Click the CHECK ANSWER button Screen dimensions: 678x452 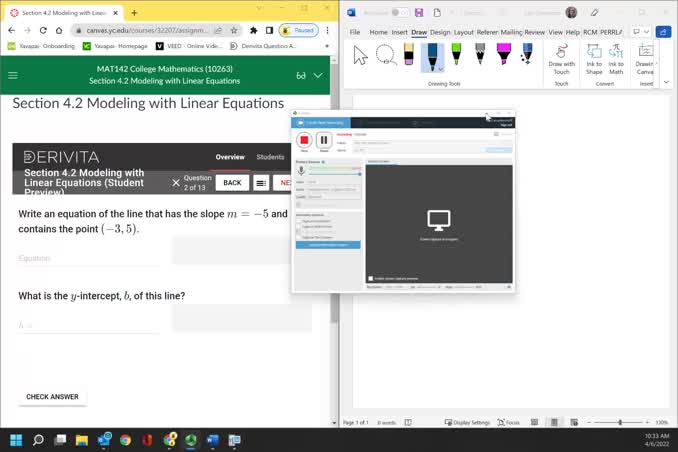click(52, 397)
